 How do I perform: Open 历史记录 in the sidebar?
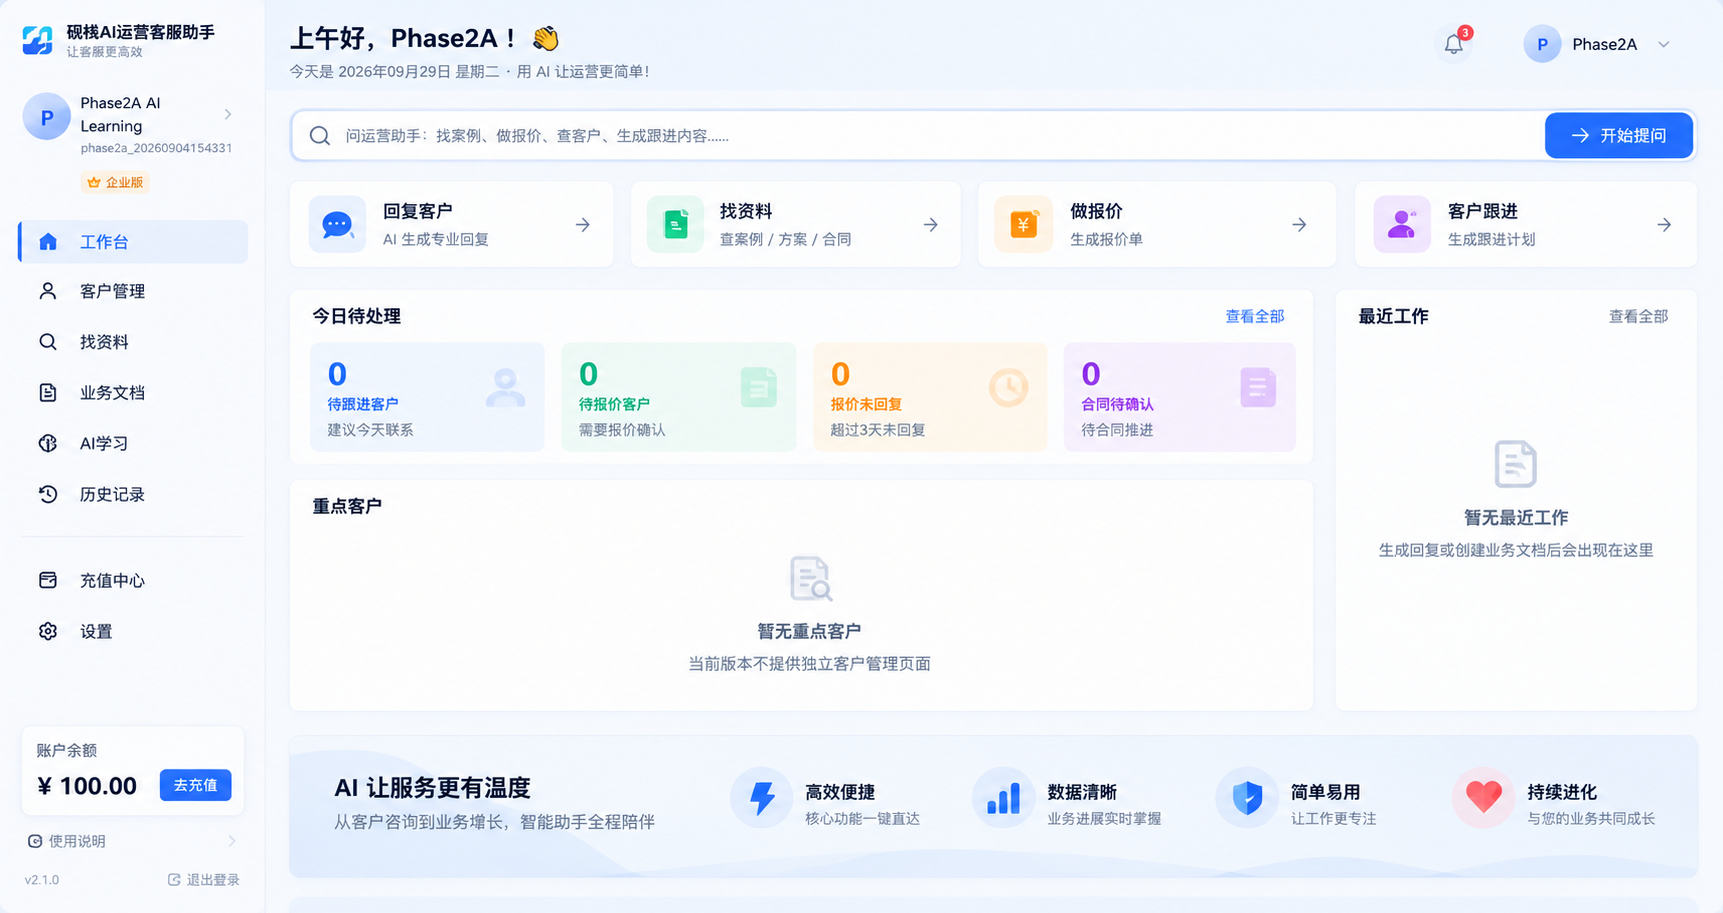(133, 494)
